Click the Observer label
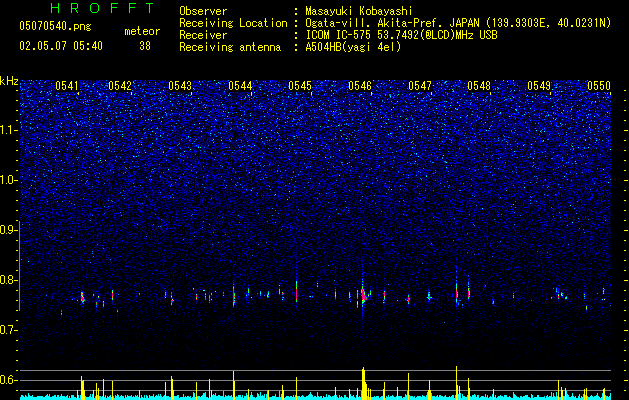 (203, 11)
